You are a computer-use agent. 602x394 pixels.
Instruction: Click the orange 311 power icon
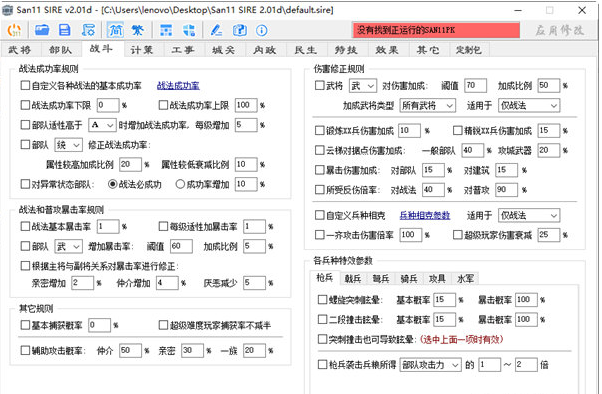[x=15, y=30]
